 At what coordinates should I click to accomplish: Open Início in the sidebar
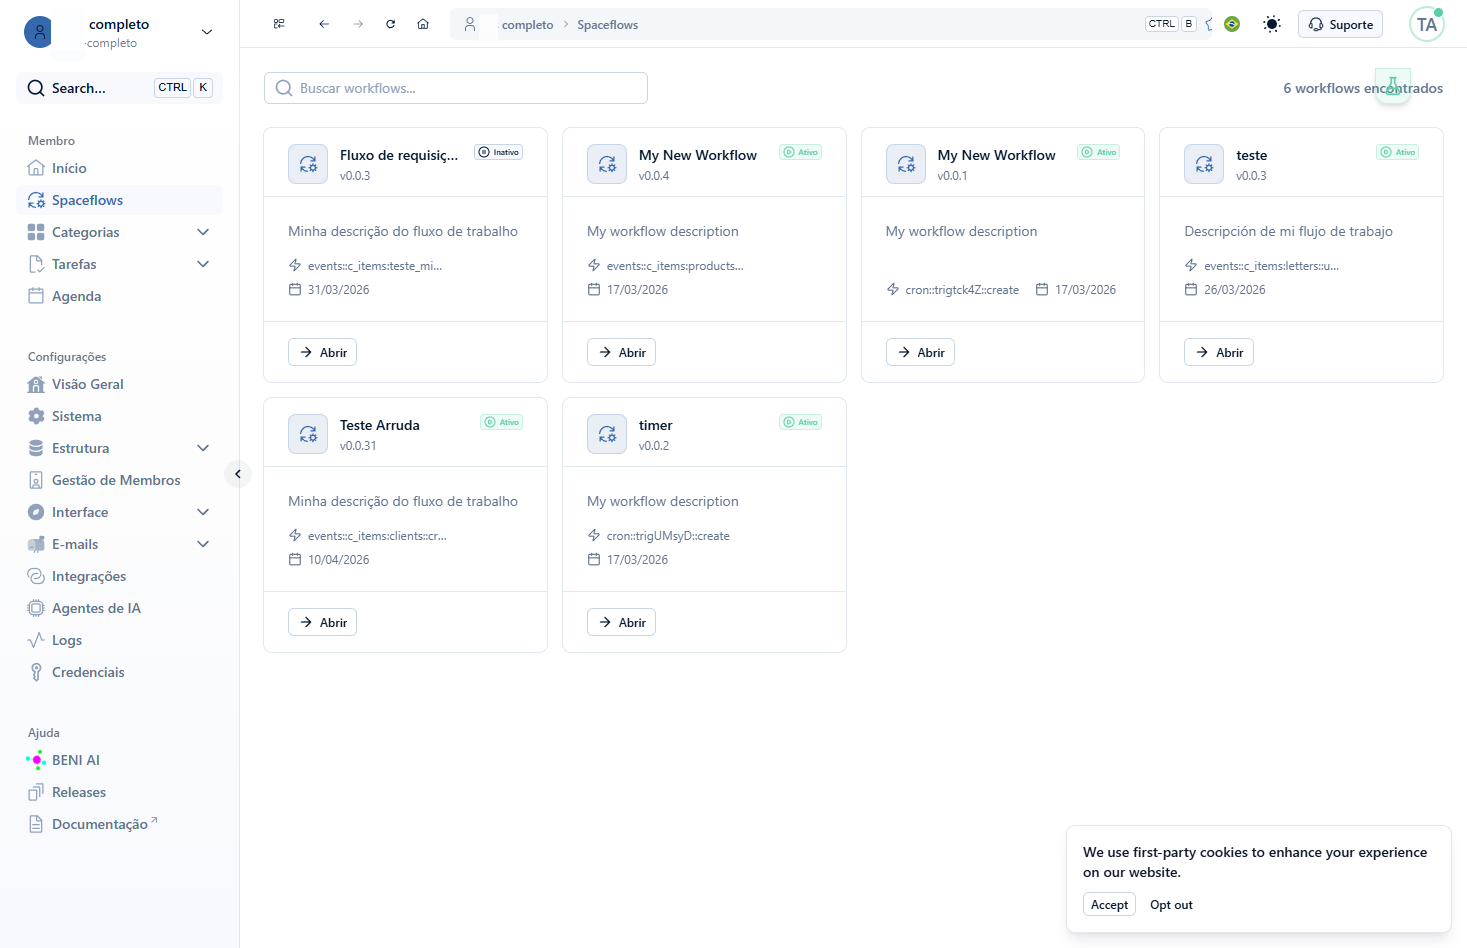click(x=120, y=168)
